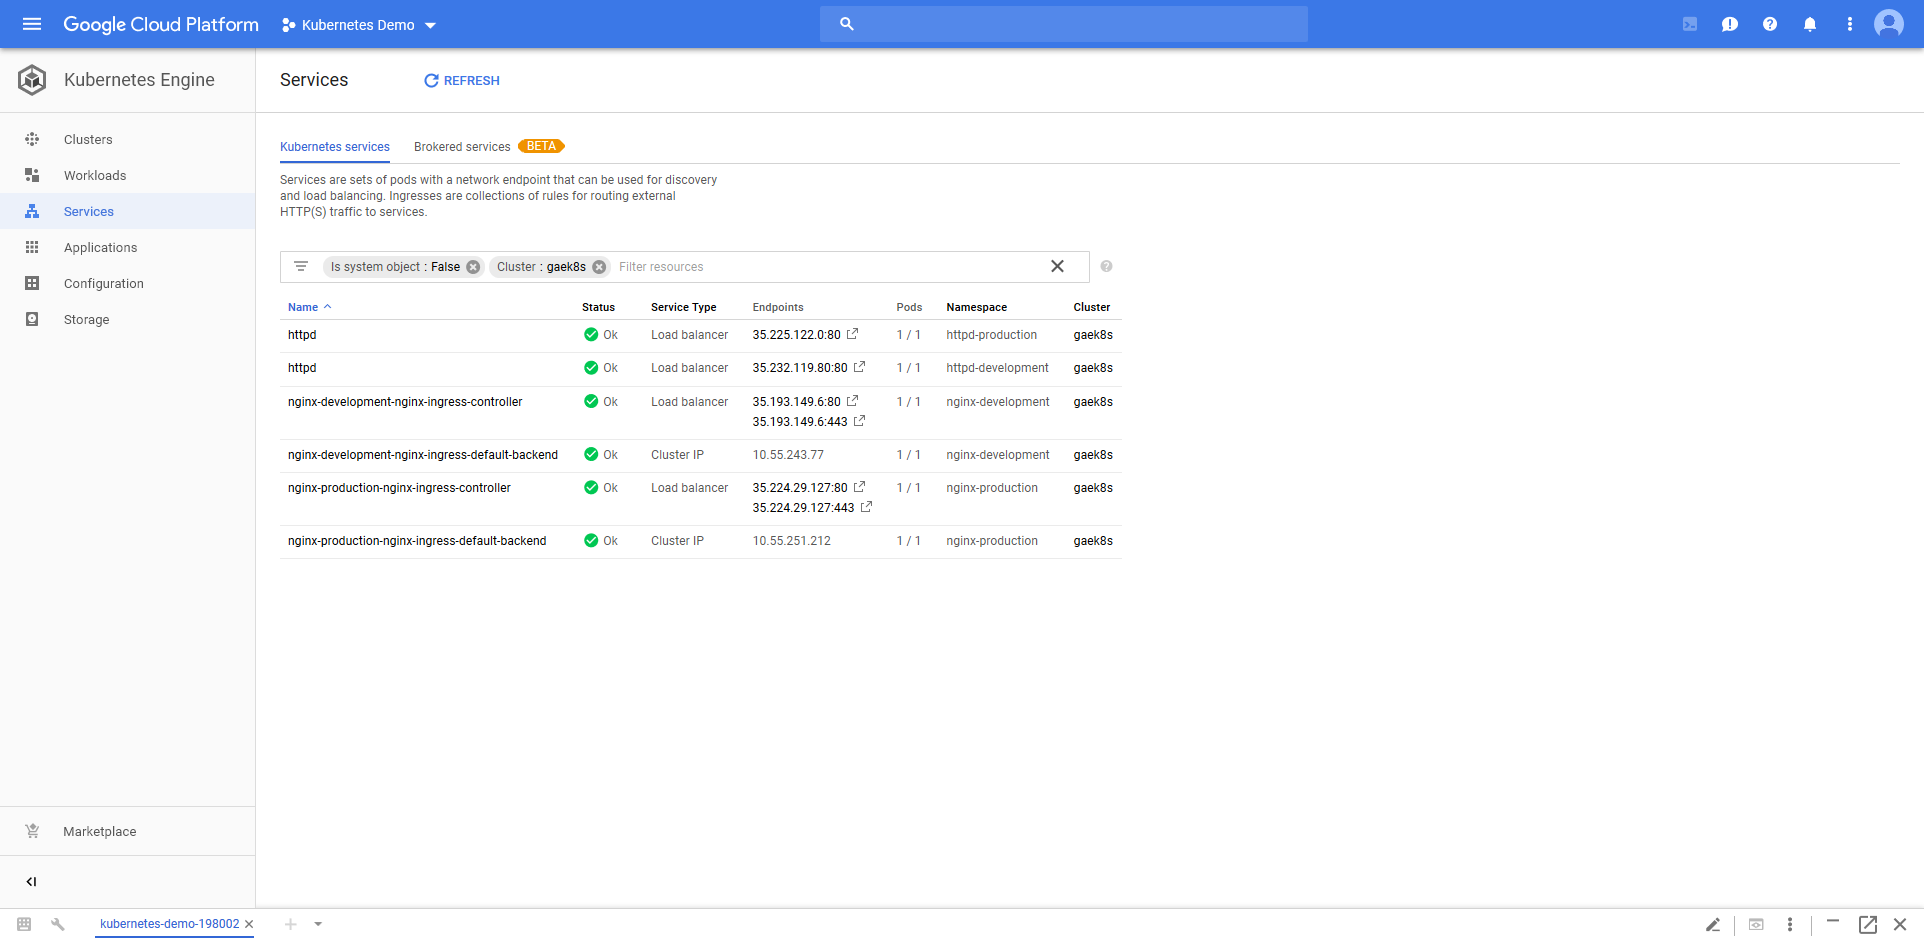
Task: Click the help question mark in header
Action: (x=1770, y=24)
